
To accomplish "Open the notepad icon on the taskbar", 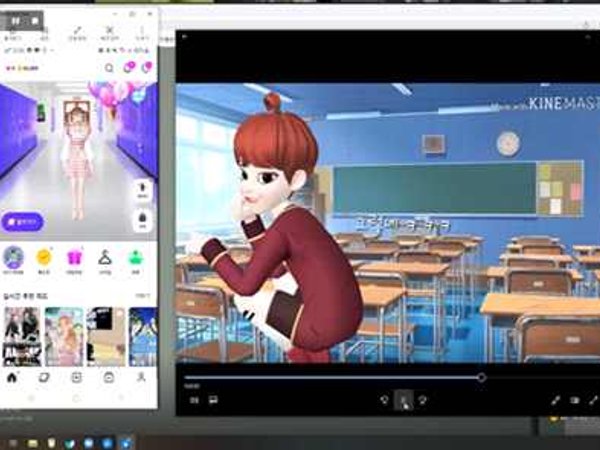I will click(51, 443).
